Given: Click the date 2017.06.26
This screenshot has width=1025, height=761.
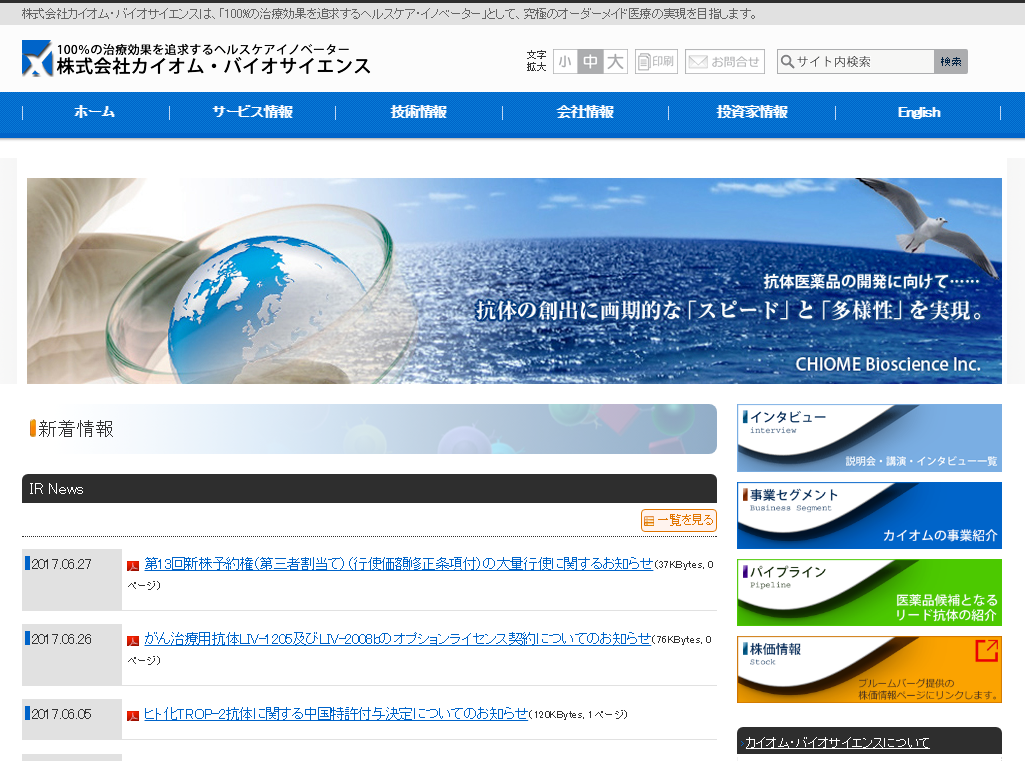Looking at the screenshot, I should point(61,639).
